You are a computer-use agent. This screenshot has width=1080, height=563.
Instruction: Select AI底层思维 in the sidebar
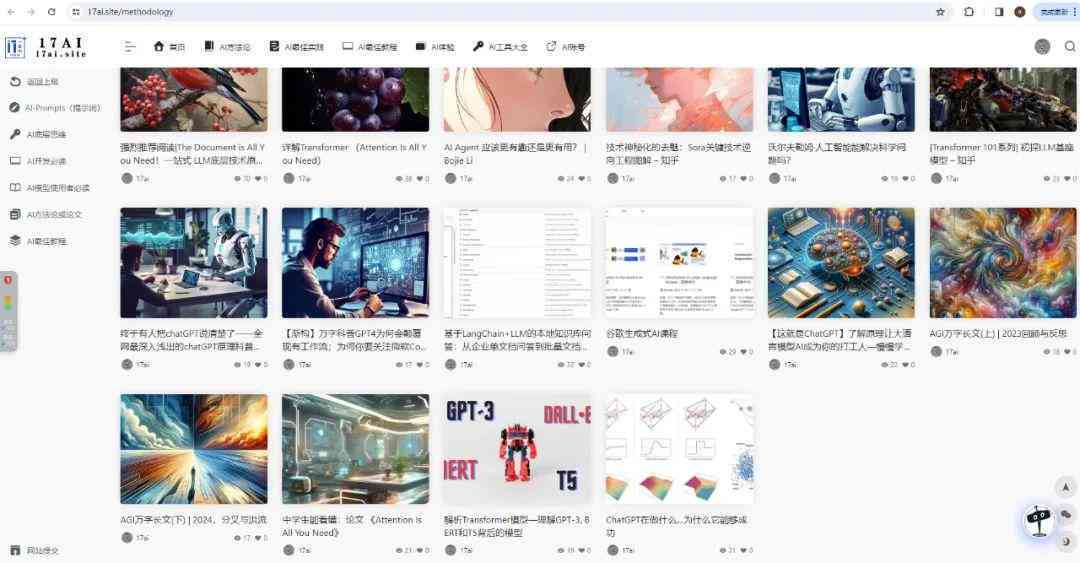(x=38, y=134)
